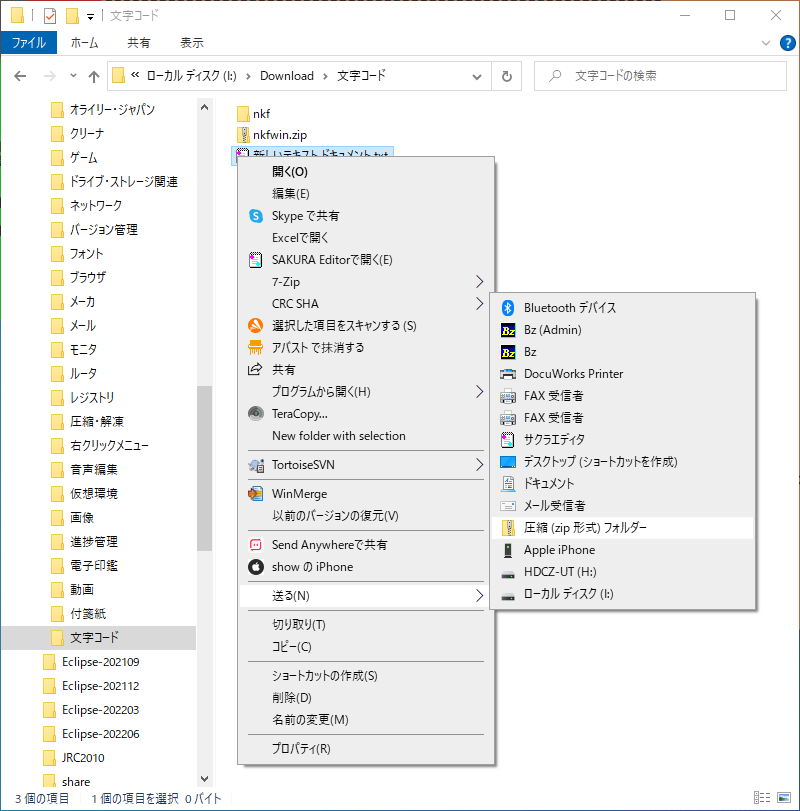Click ローカル ディスク (I:) in the breadcrumb
The width and height of the screenshot is (800, 811).
point(191,76)
